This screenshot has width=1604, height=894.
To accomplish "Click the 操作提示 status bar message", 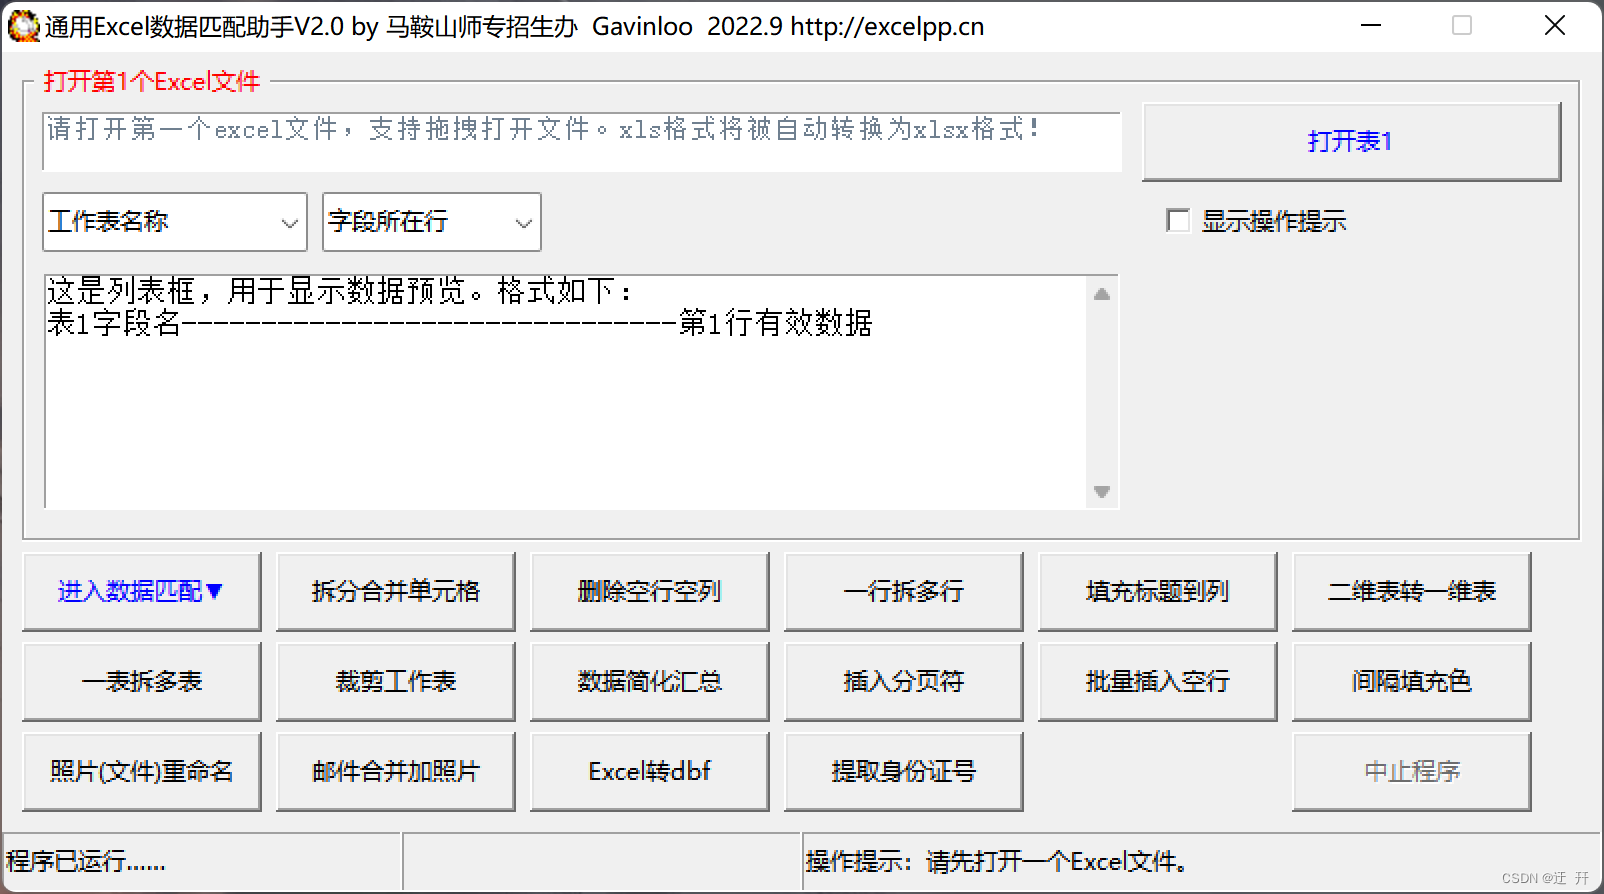I will click(x=998, y=861).
